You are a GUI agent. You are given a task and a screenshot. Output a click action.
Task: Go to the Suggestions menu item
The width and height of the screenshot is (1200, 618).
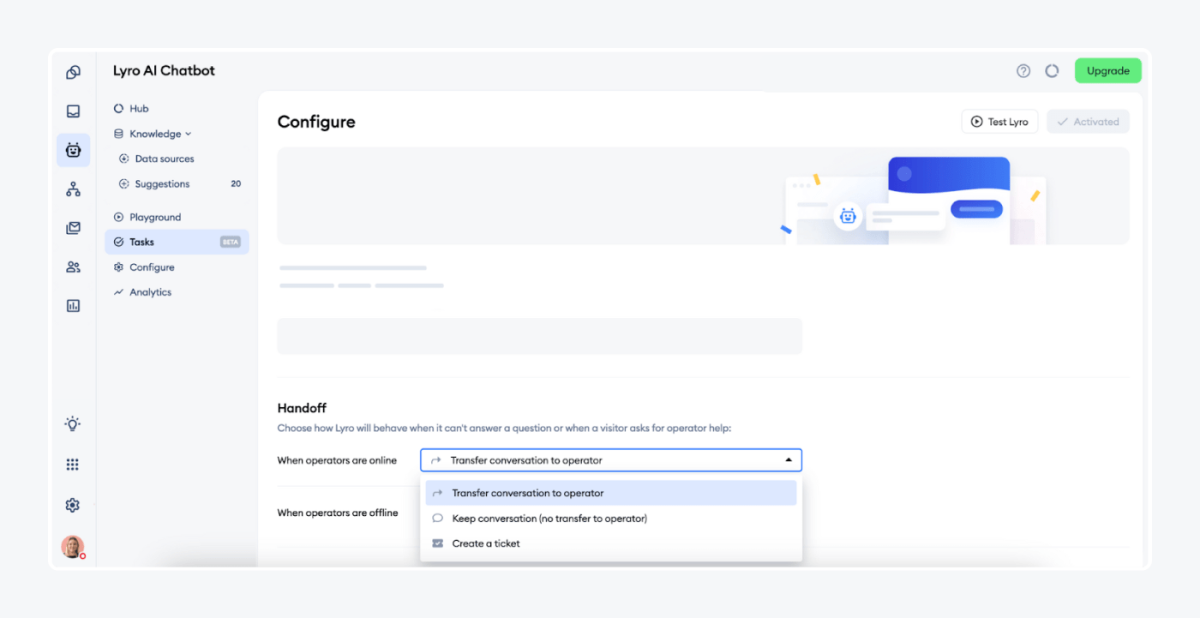tap(162, 183)
